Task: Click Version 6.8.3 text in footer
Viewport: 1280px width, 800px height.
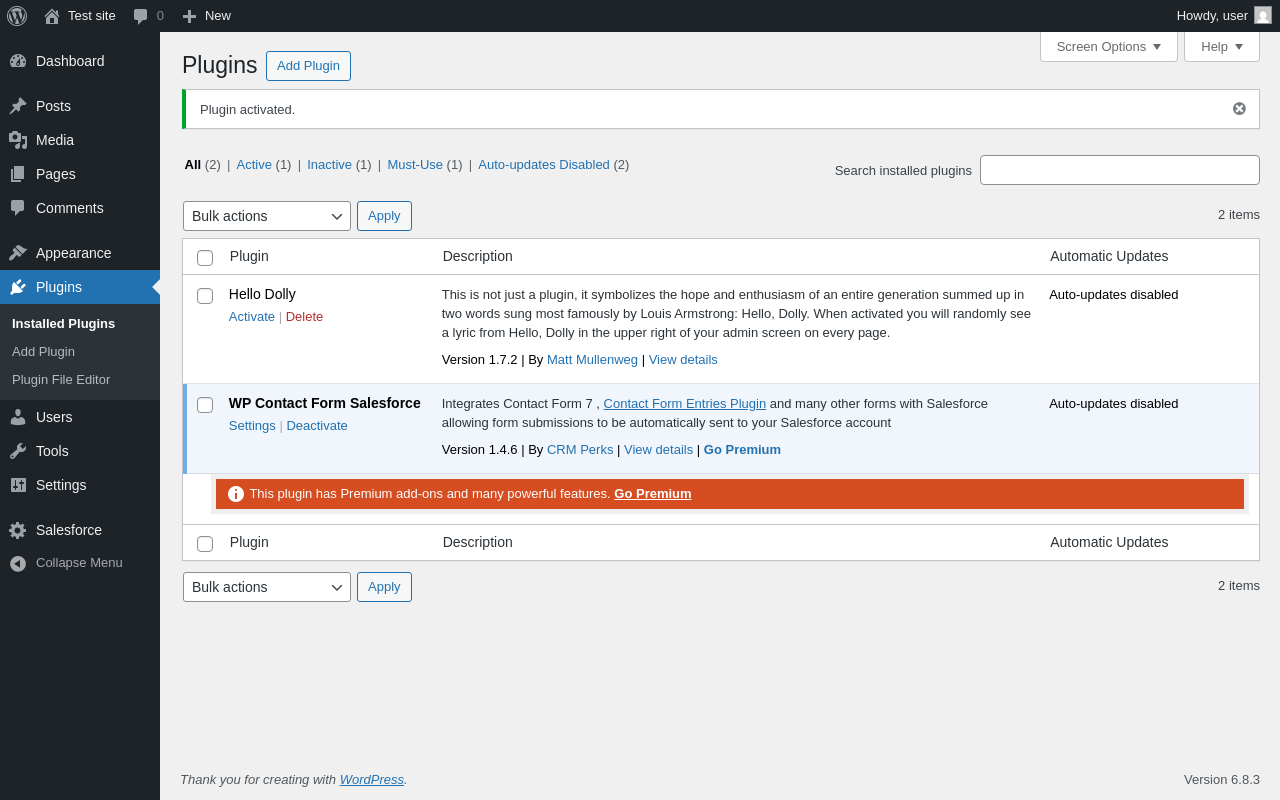Action: point(1222,780)
